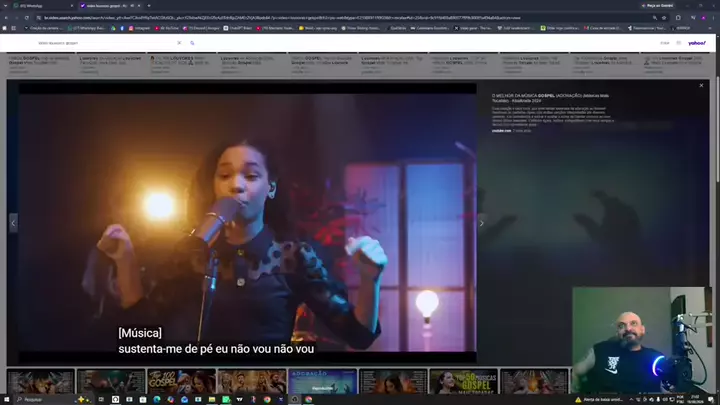Open the Yahoo header menu icon
The width and height of the screenshot is (720, 405).
click(x=678, y=43)
